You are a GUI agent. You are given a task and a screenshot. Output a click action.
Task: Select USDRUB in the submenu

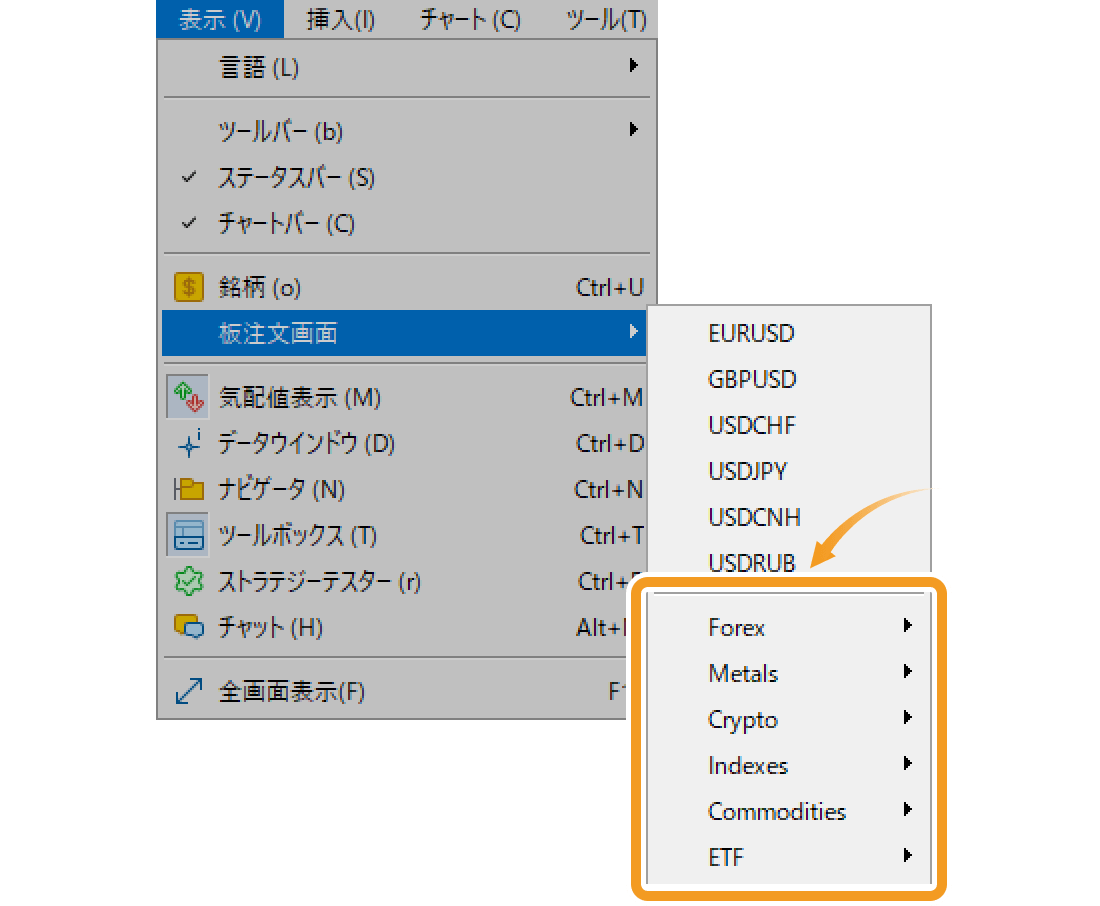[789, 562]
